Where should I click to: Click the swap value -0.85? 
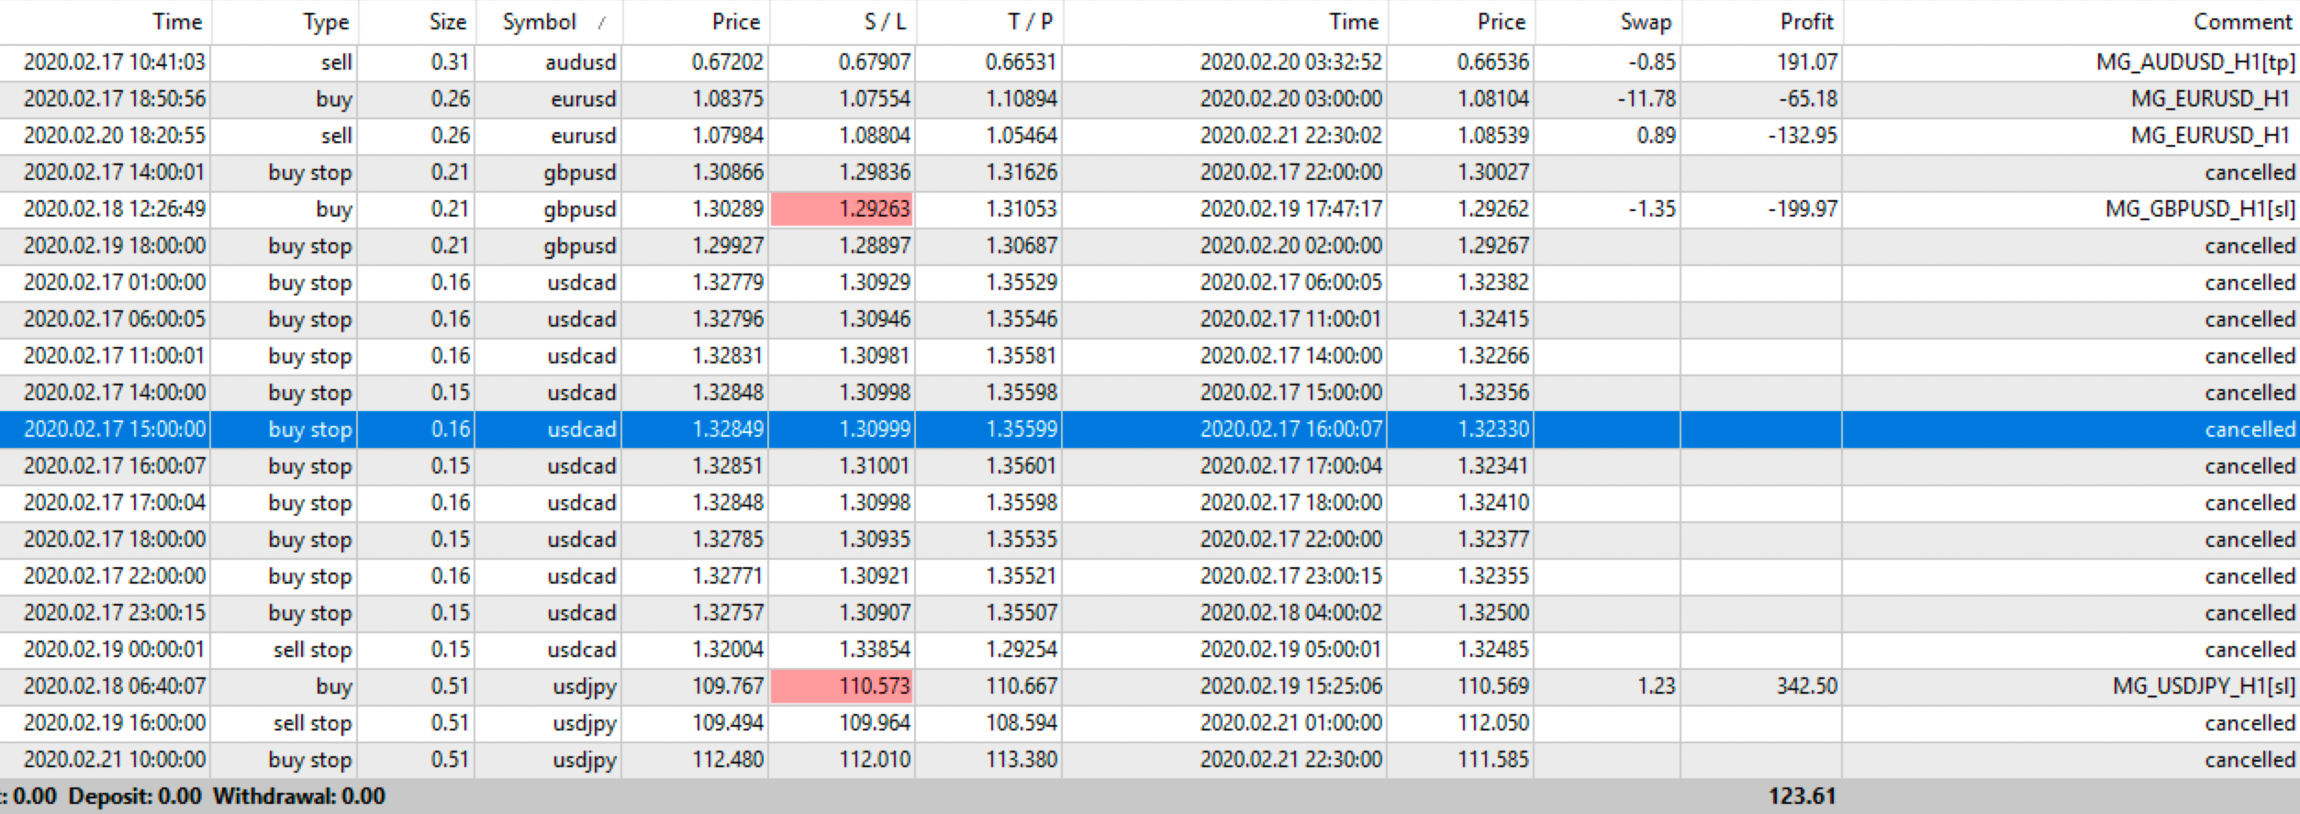(x=1652, y=62)
